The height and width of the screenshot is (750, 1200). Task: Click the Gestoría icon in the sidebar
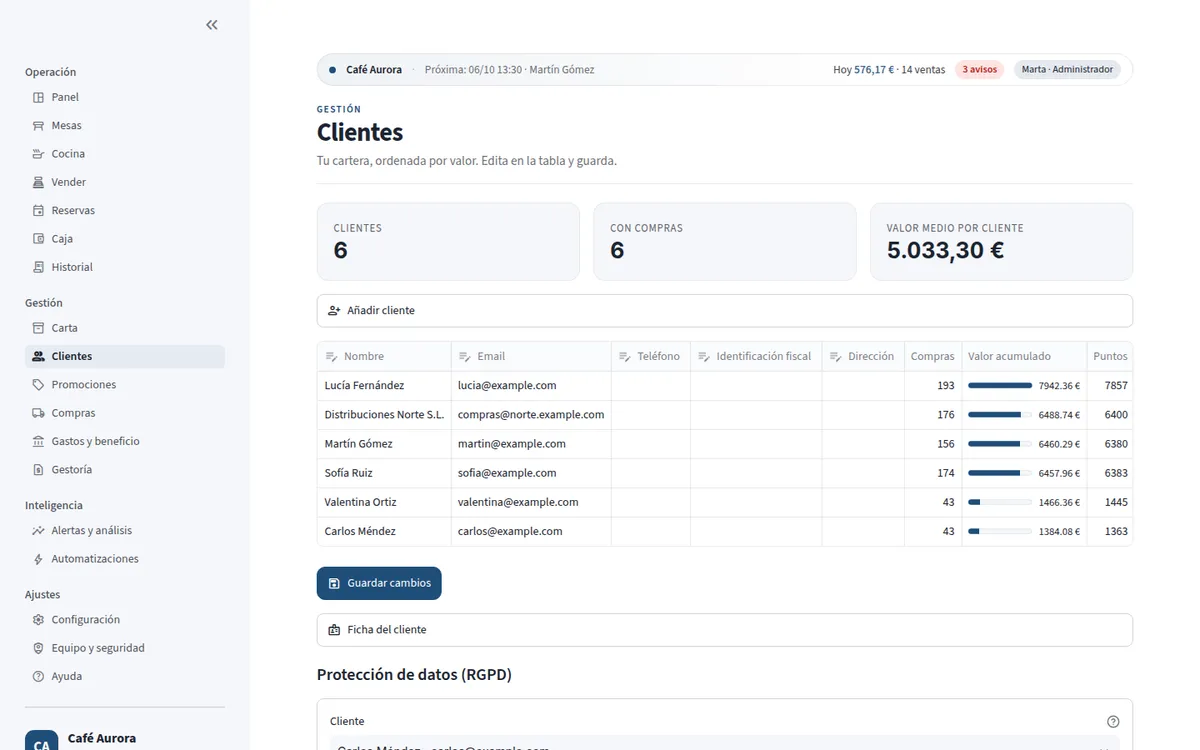pyautogui.click(x=38, y=470)
